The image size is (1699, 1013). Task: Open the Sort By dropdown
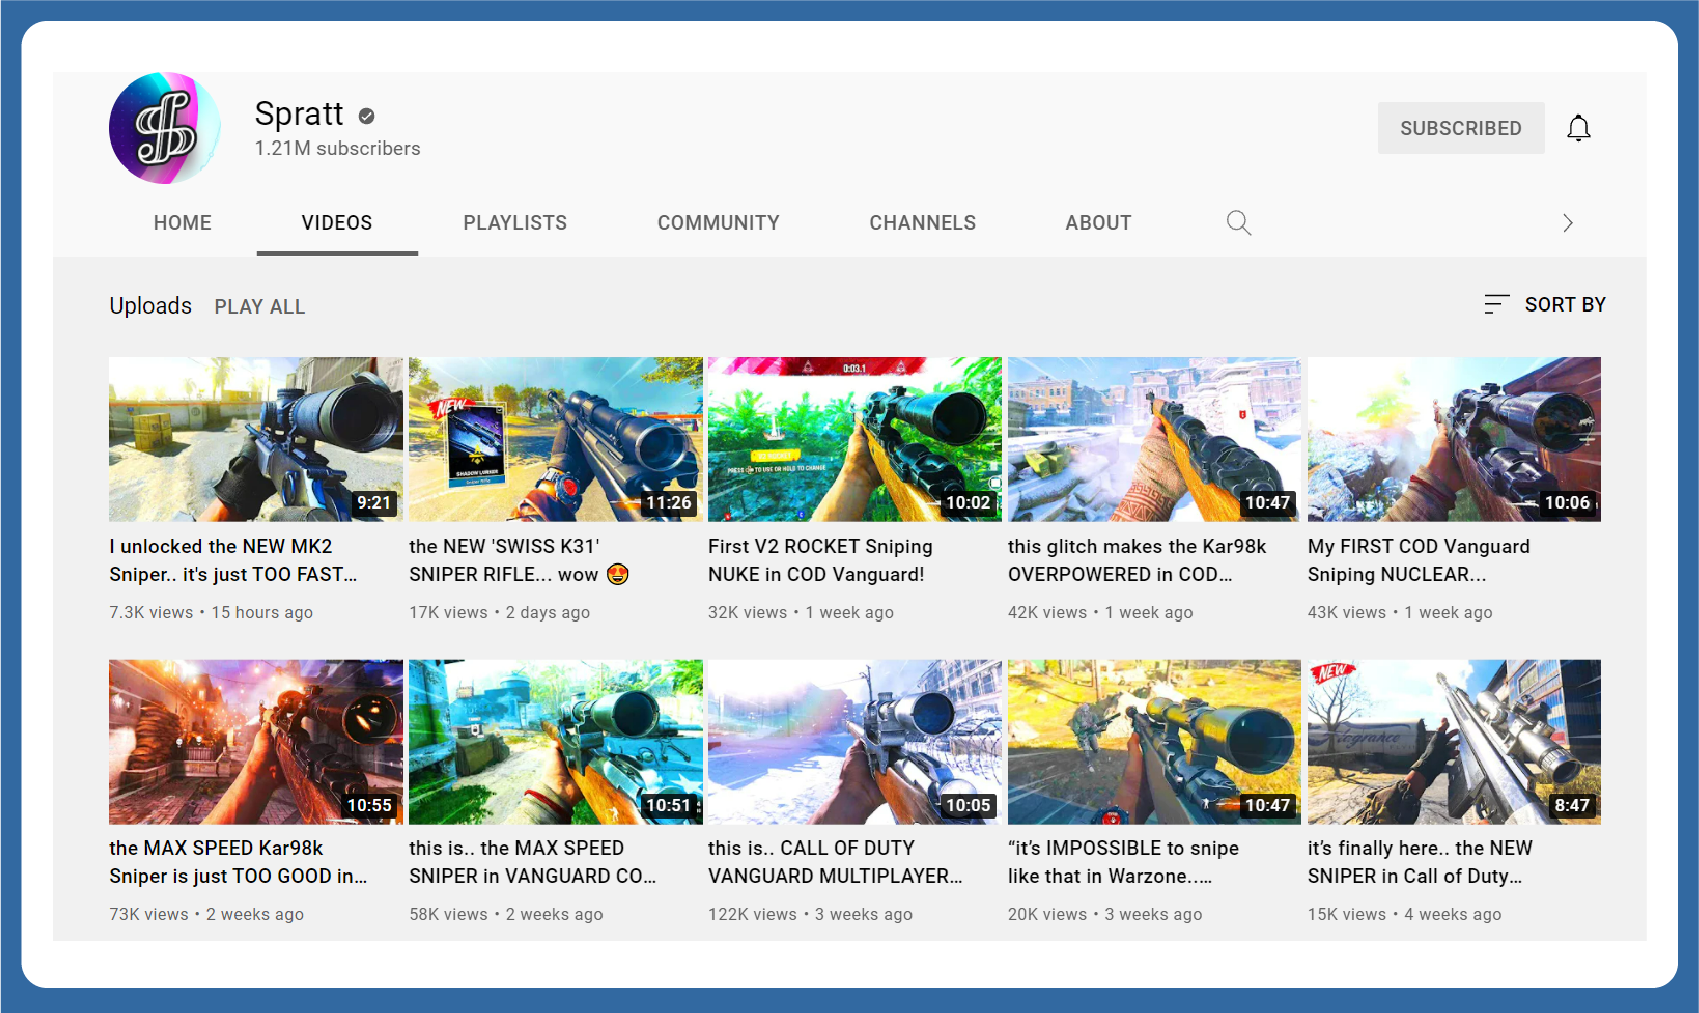(x=1545, y=304)
